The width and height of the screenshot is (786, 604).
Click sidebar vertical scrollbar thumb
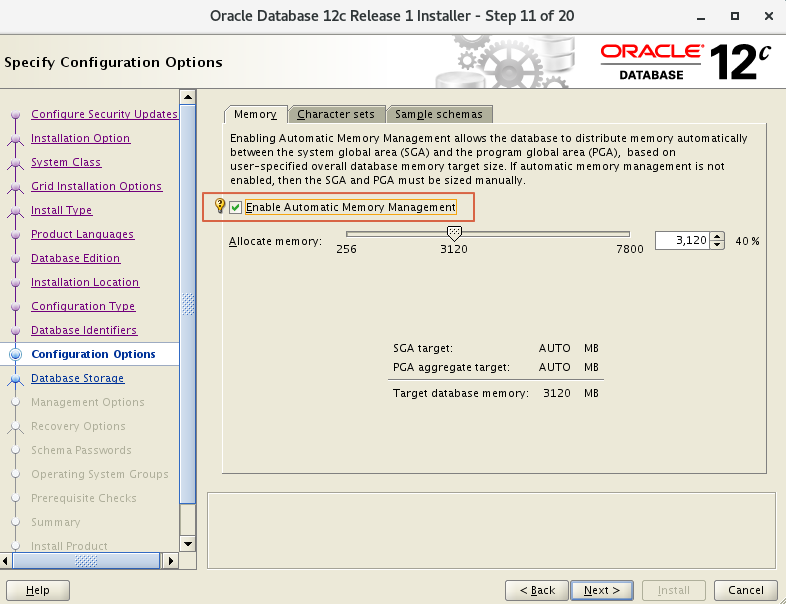(x=188, y=304)
